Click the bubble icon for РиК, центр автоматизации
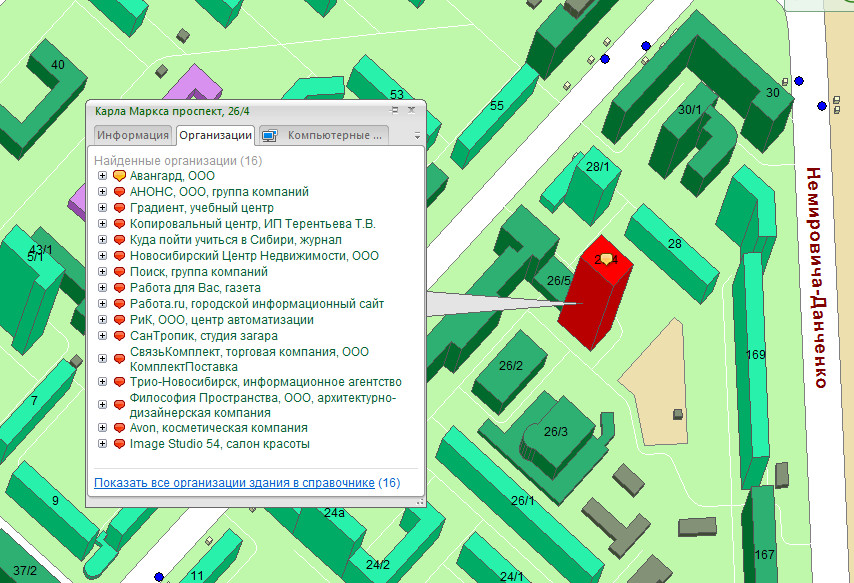854x583 pixels. pos(119,320)
